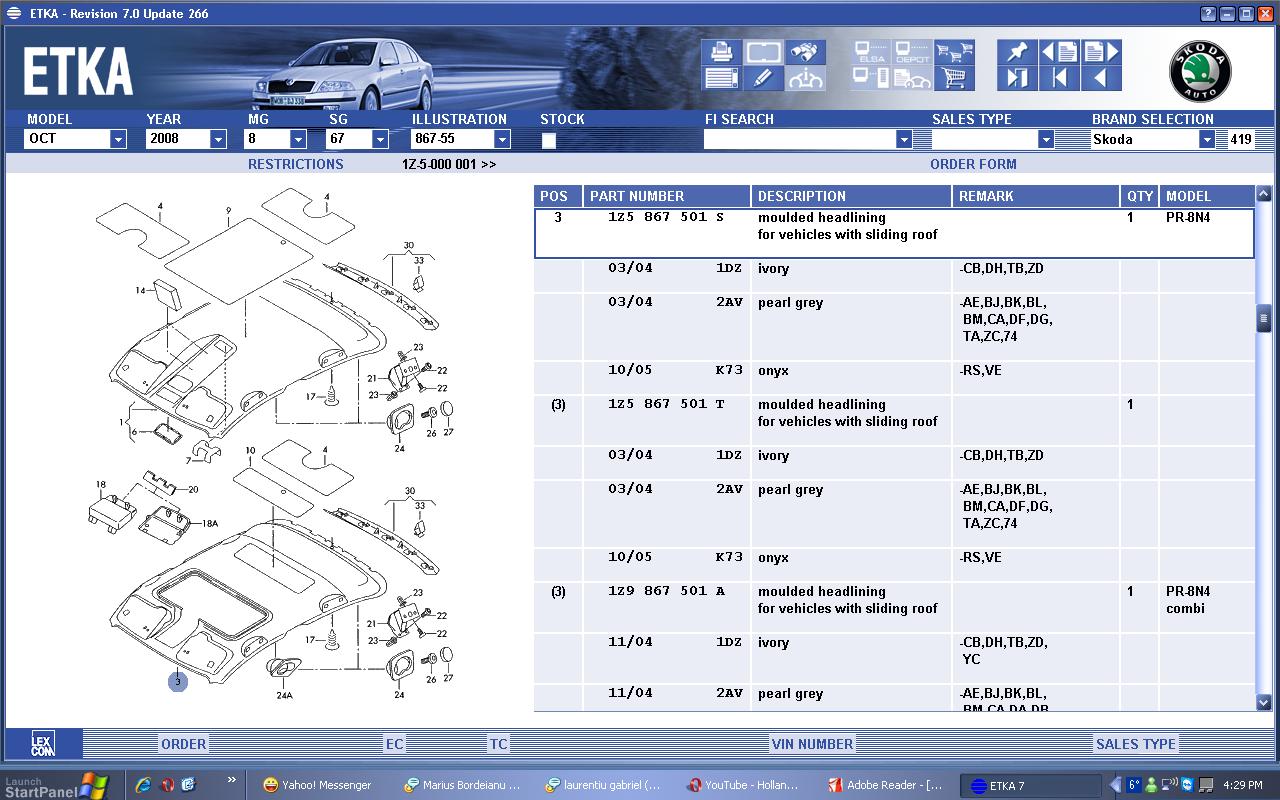Go to the next illustration page icon
Image resolution: width=1280 pixels, height=800 pixels.
[1101, 51]
